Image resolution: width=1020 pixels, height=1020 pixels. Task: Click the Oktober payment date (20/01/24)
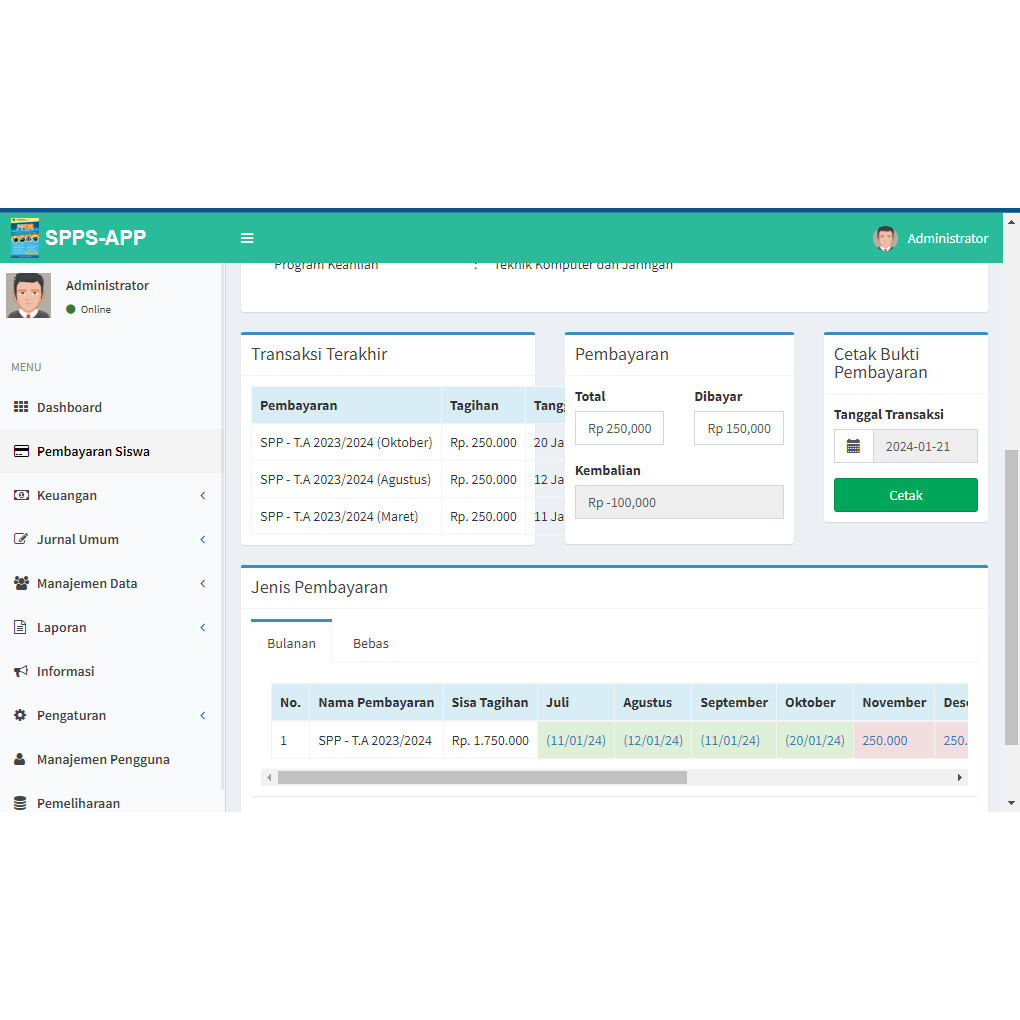[x=814, y=740]
